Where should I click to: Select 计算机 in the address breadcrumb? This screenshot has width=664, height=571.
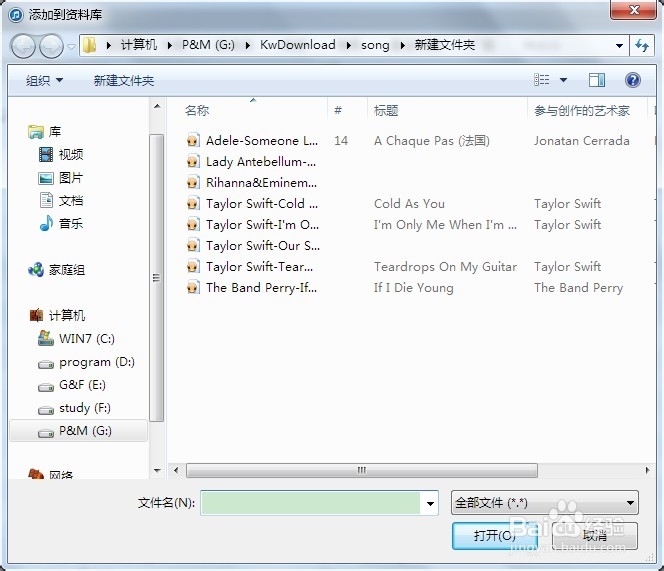point(139,45)
